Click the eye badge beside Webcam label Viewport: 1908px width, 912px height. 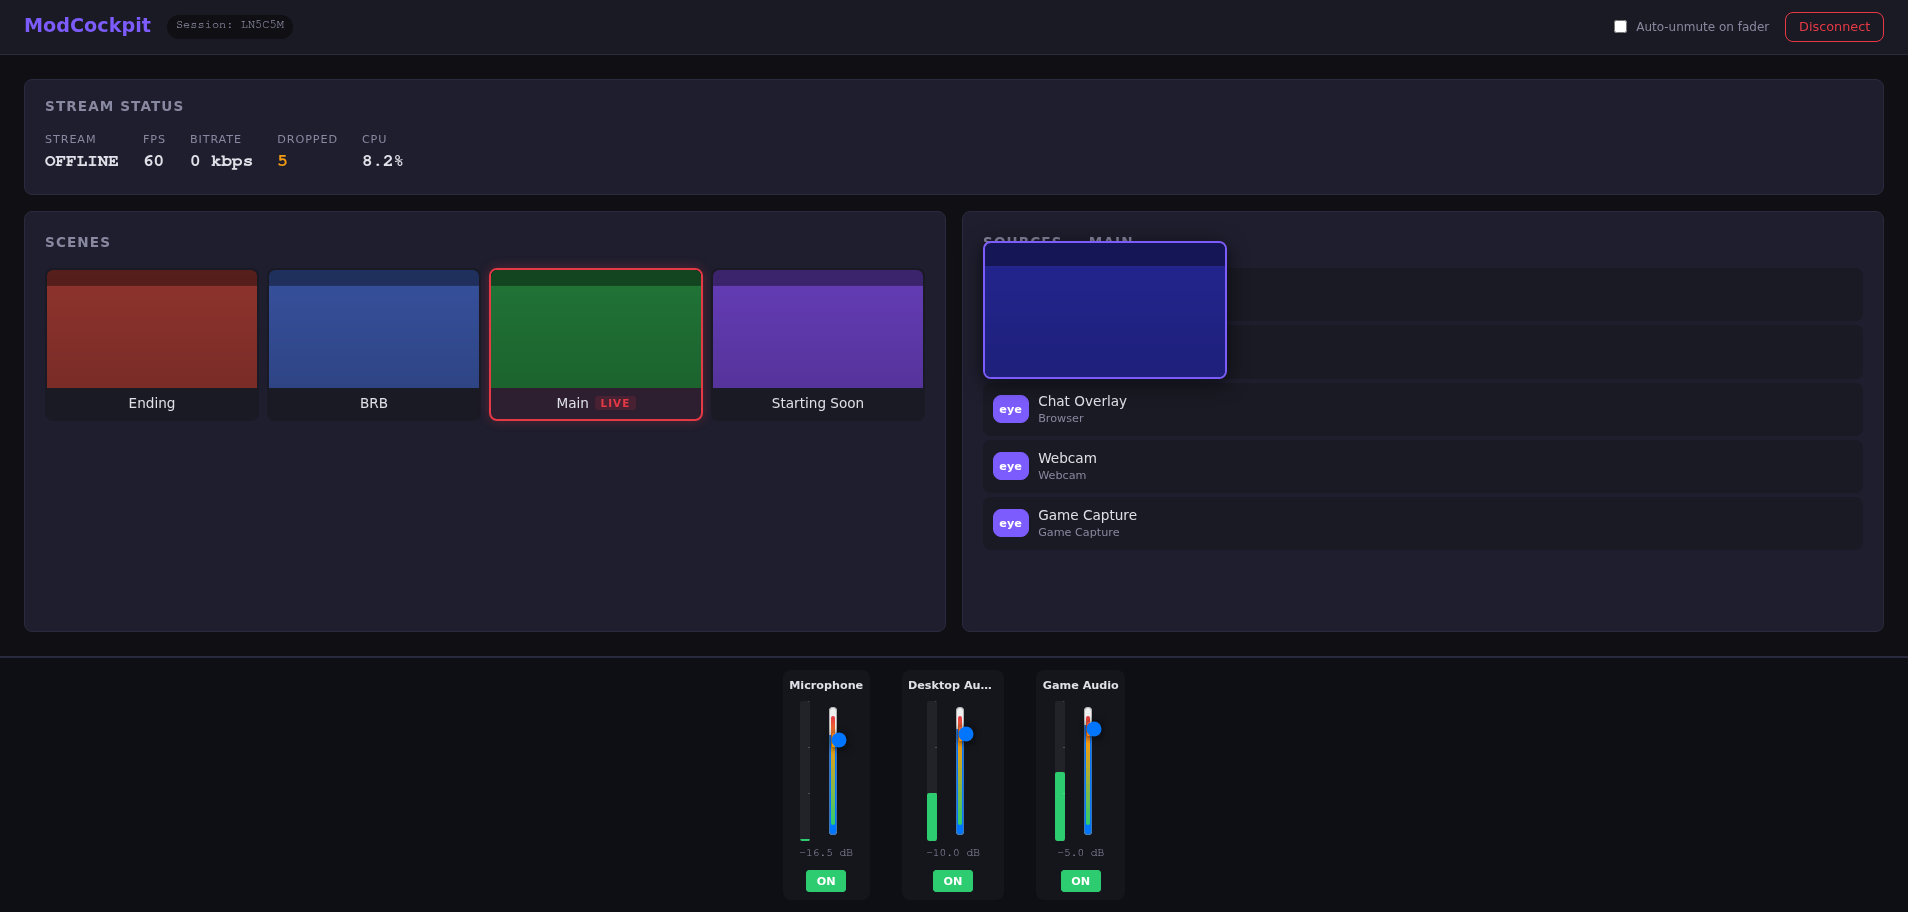[x=1010, y=466]
